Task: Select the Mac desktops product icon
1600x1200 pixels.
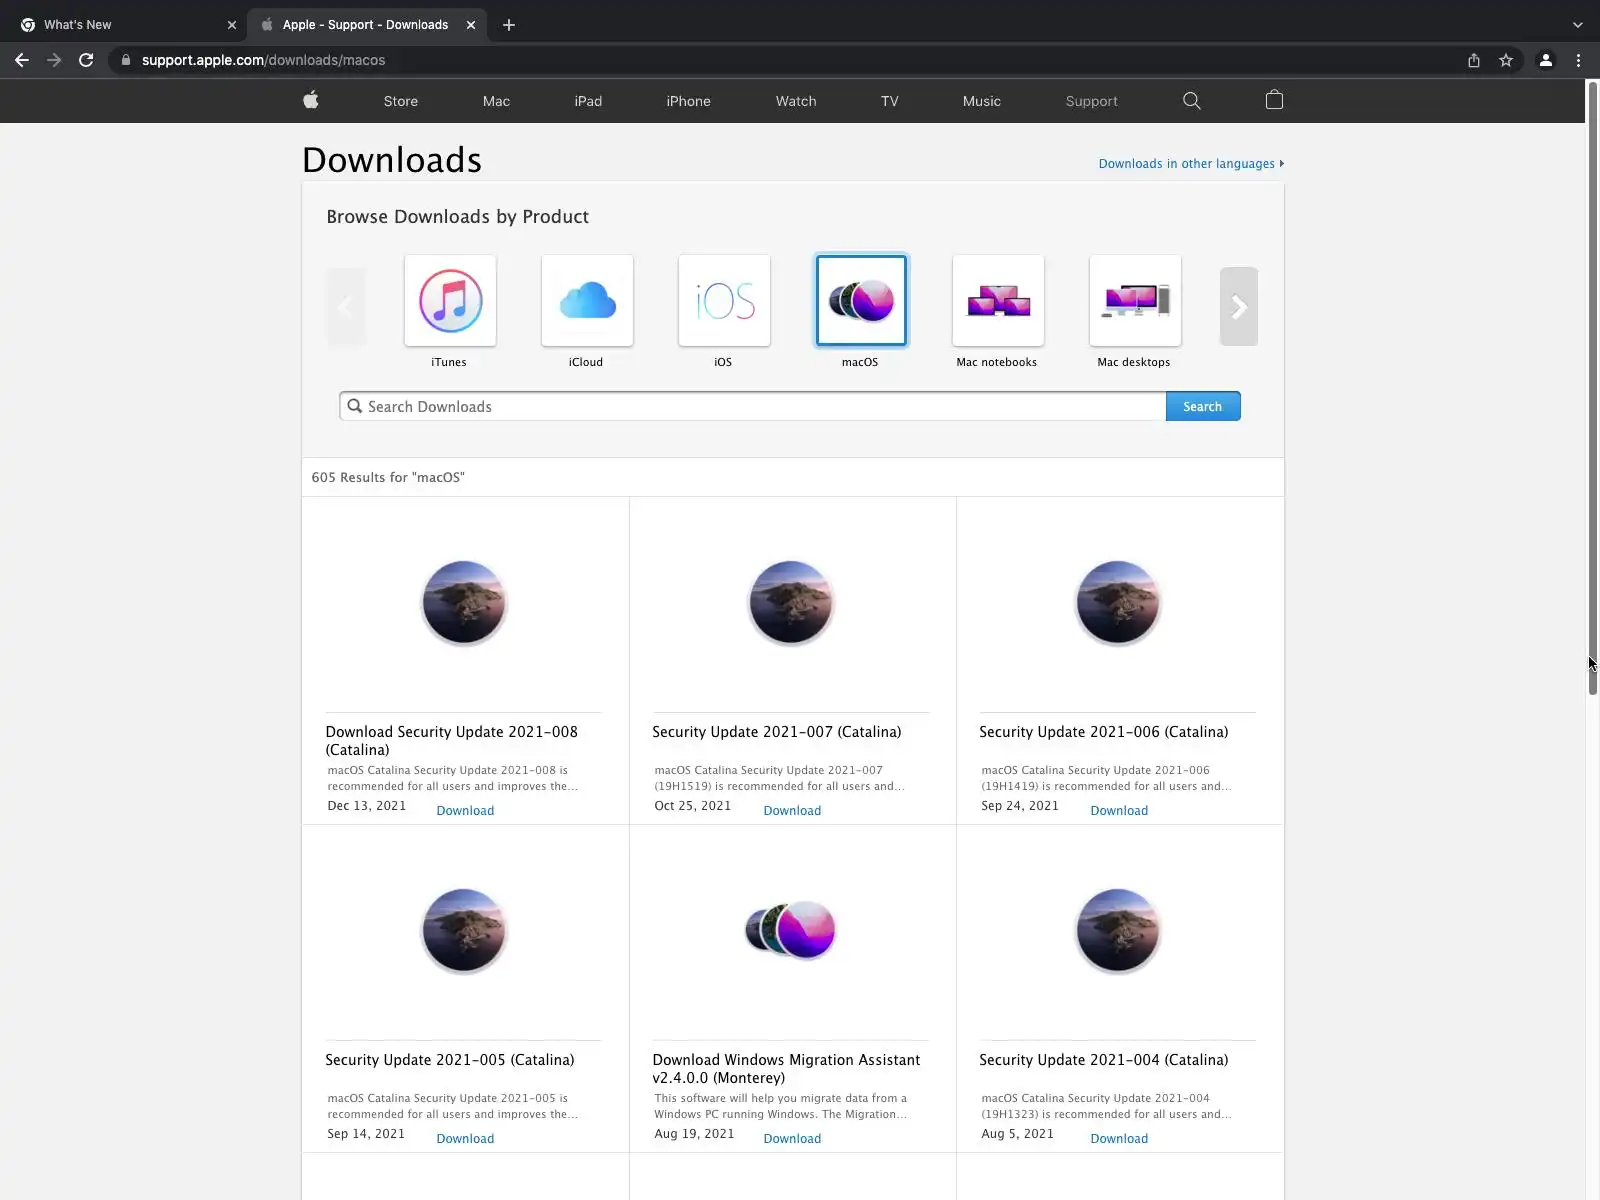Action: tap(1135, 301)
